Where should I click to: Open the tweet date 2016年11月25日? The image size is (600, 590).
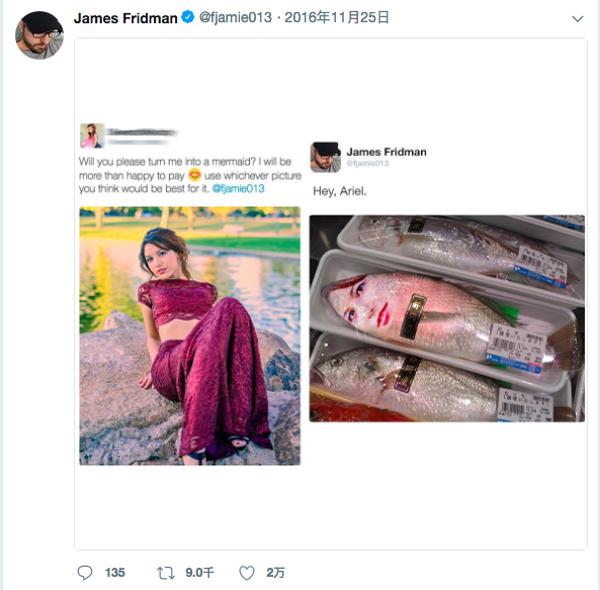click(x=337, y=18)
